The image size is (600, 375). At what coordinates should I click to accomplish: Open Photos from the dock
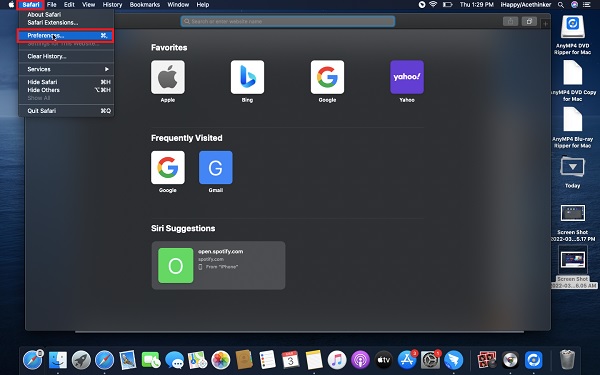221,360
